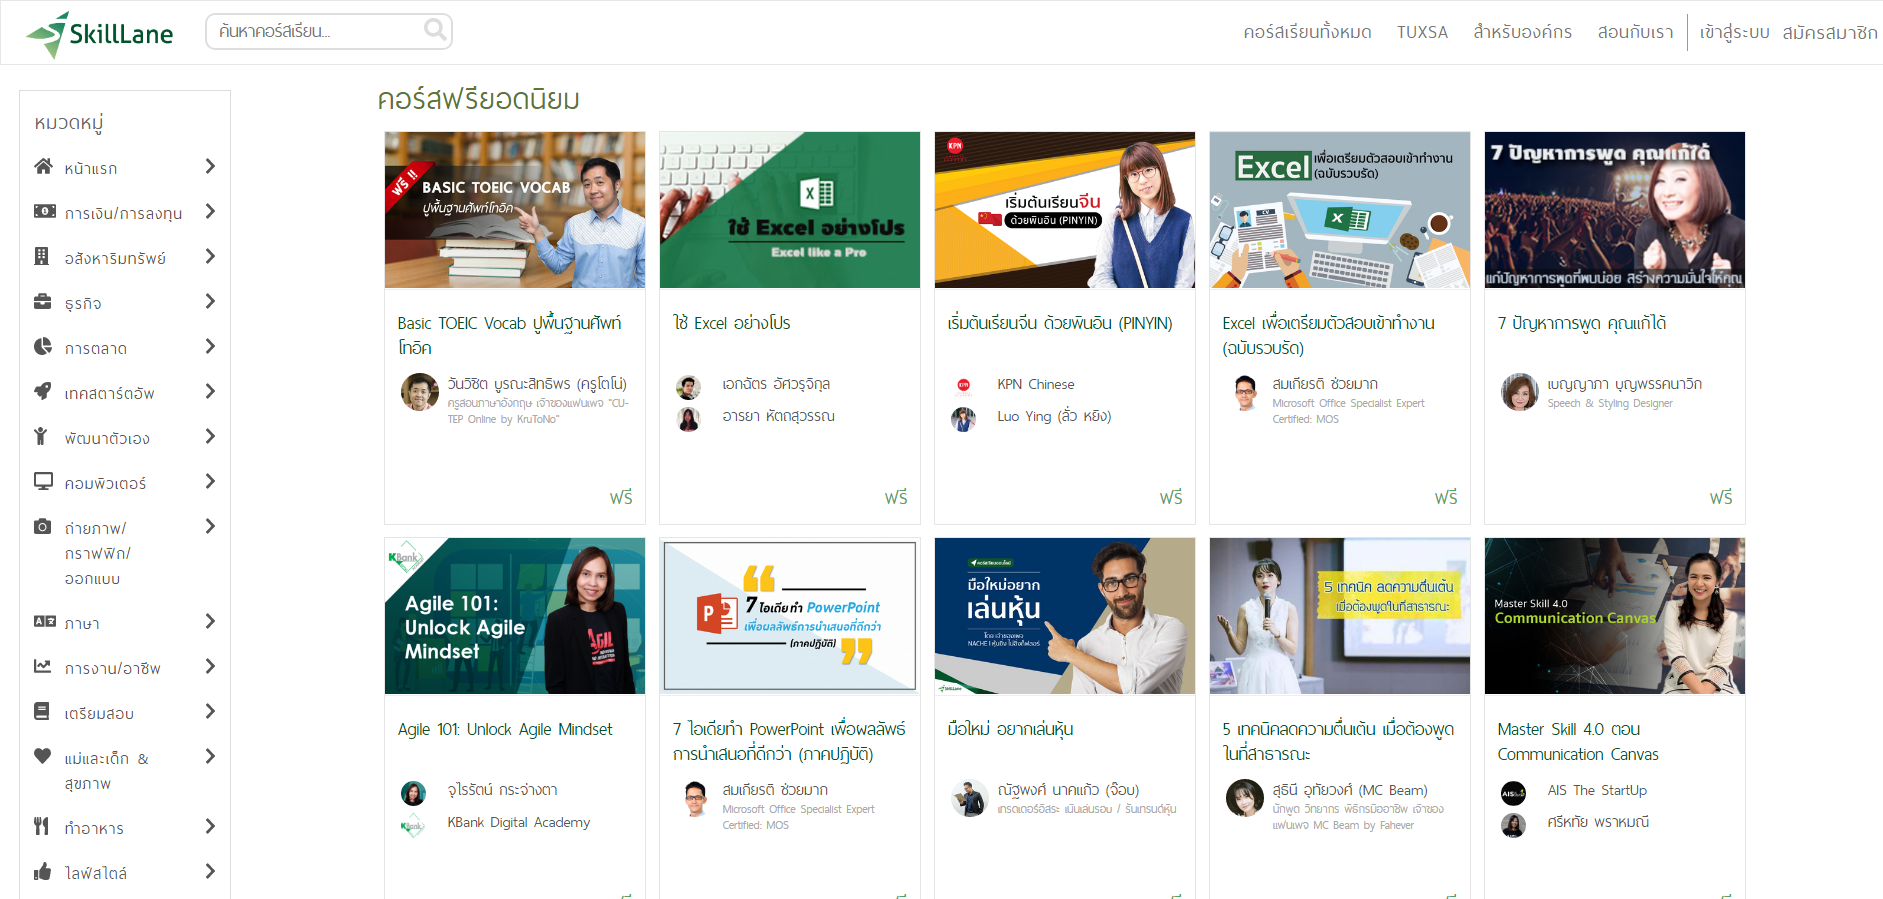
Task: Click the สมัครสมาชิก sign-up link
Action: (x=1830, y=32)
